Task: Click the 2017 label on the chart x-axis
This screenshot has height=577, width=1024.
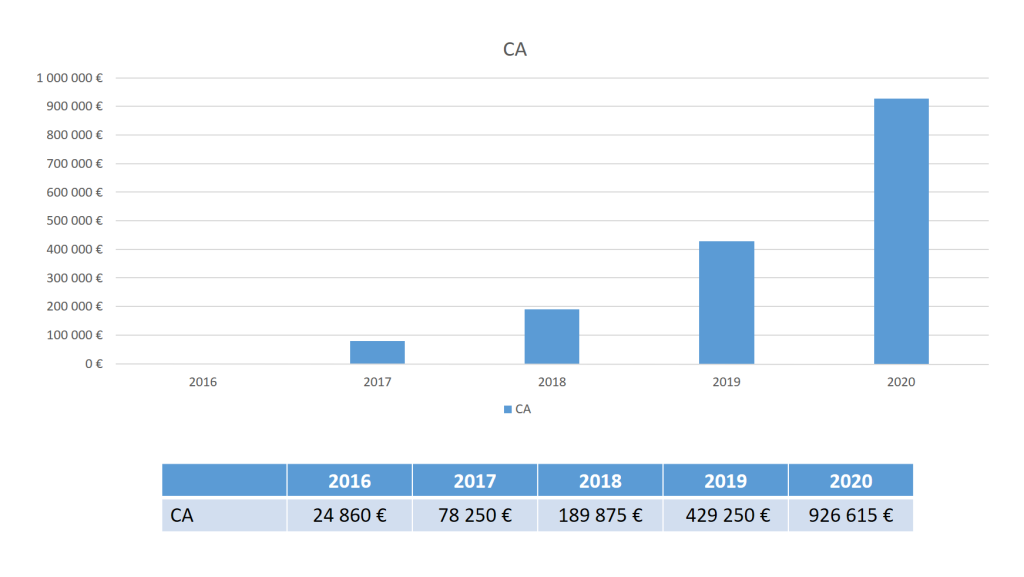Action: pyautogui.click(x=377, y=382)
